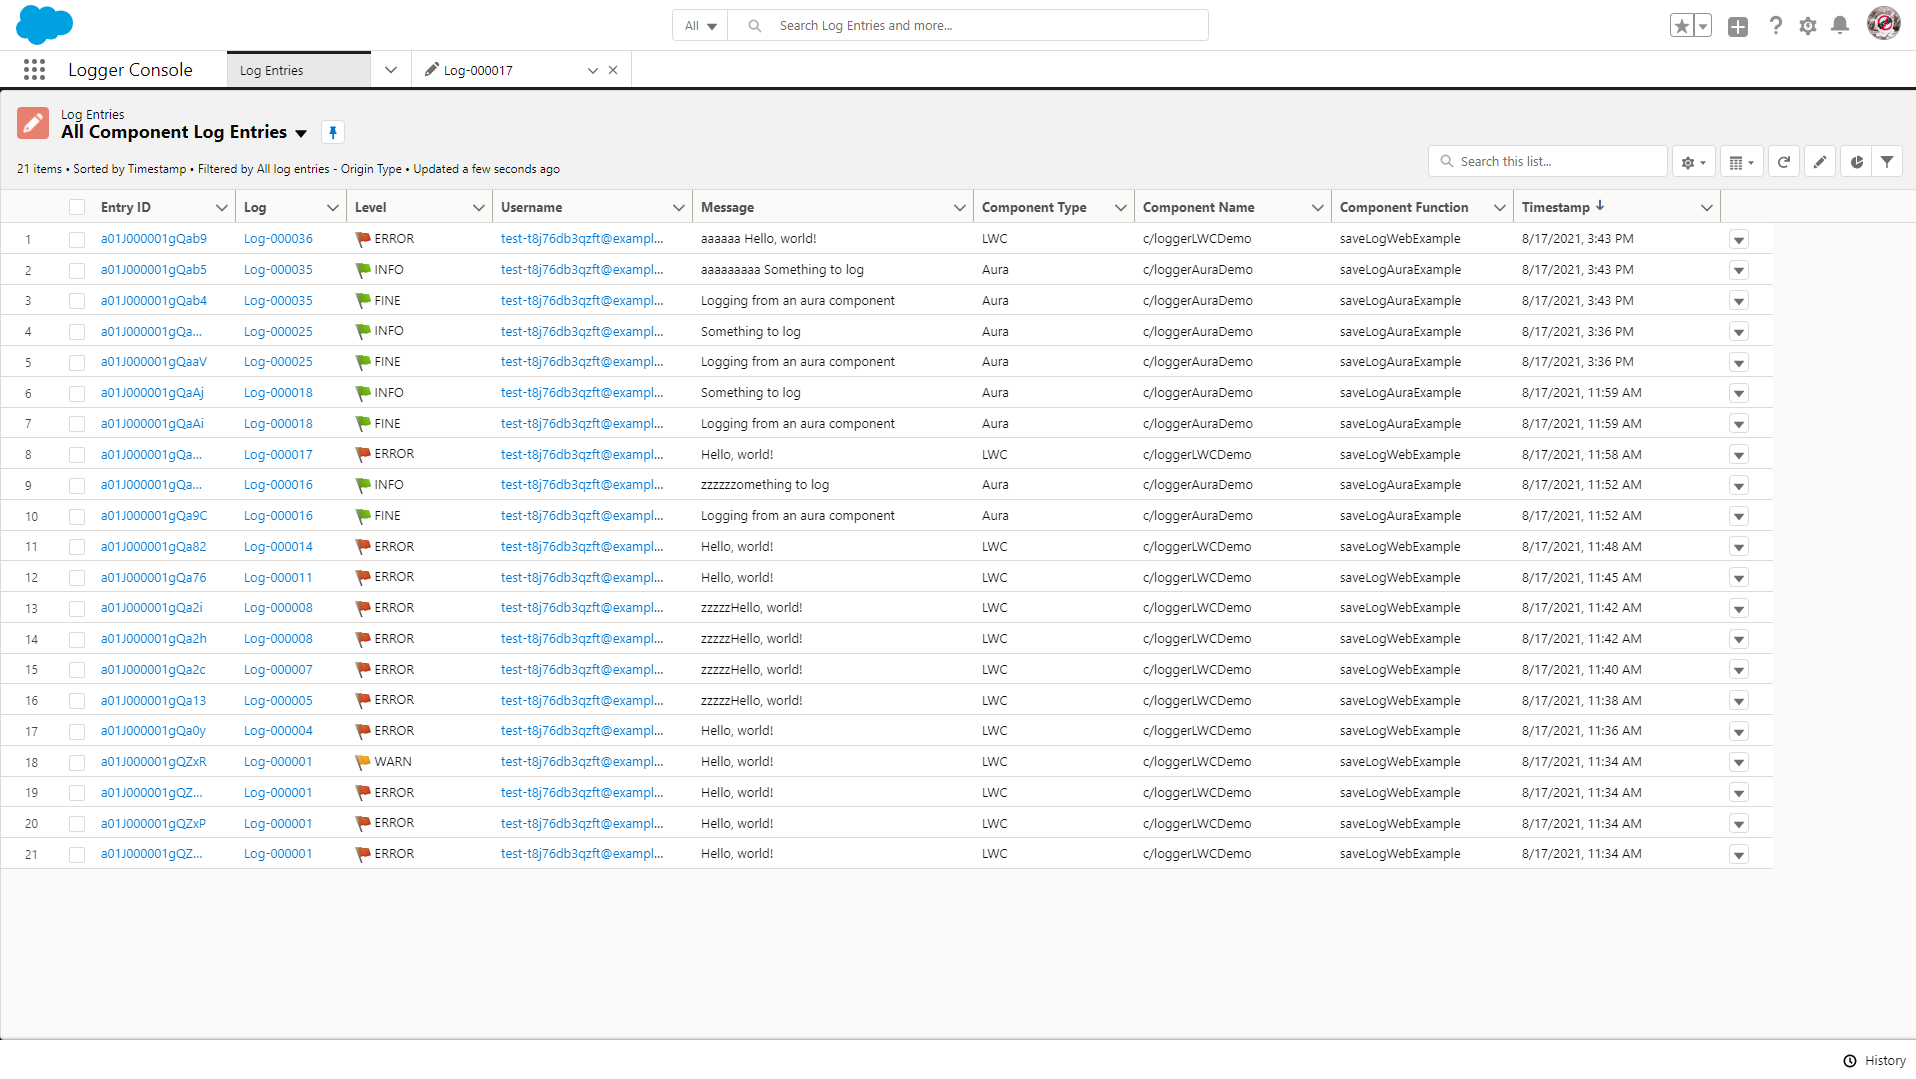Viewport: 1916px width, 1079px height.
Task: Favorite this page with the star icon
Action: pyautogui.click(x=1682, y=25)
